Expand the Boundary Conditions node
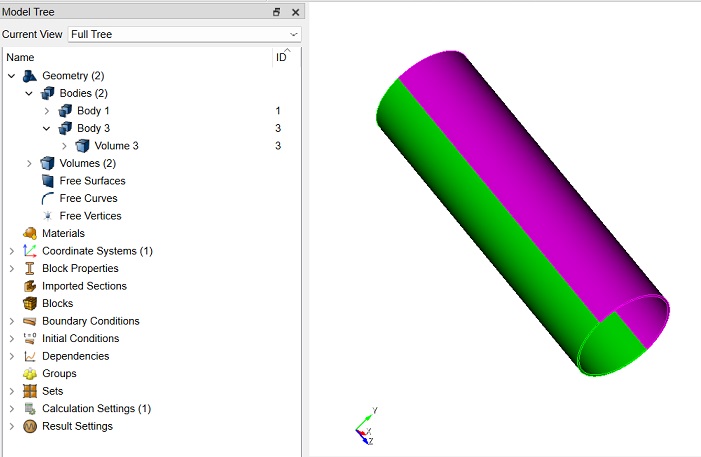Screen dimensions: 701x457 (x=12, y=322)
